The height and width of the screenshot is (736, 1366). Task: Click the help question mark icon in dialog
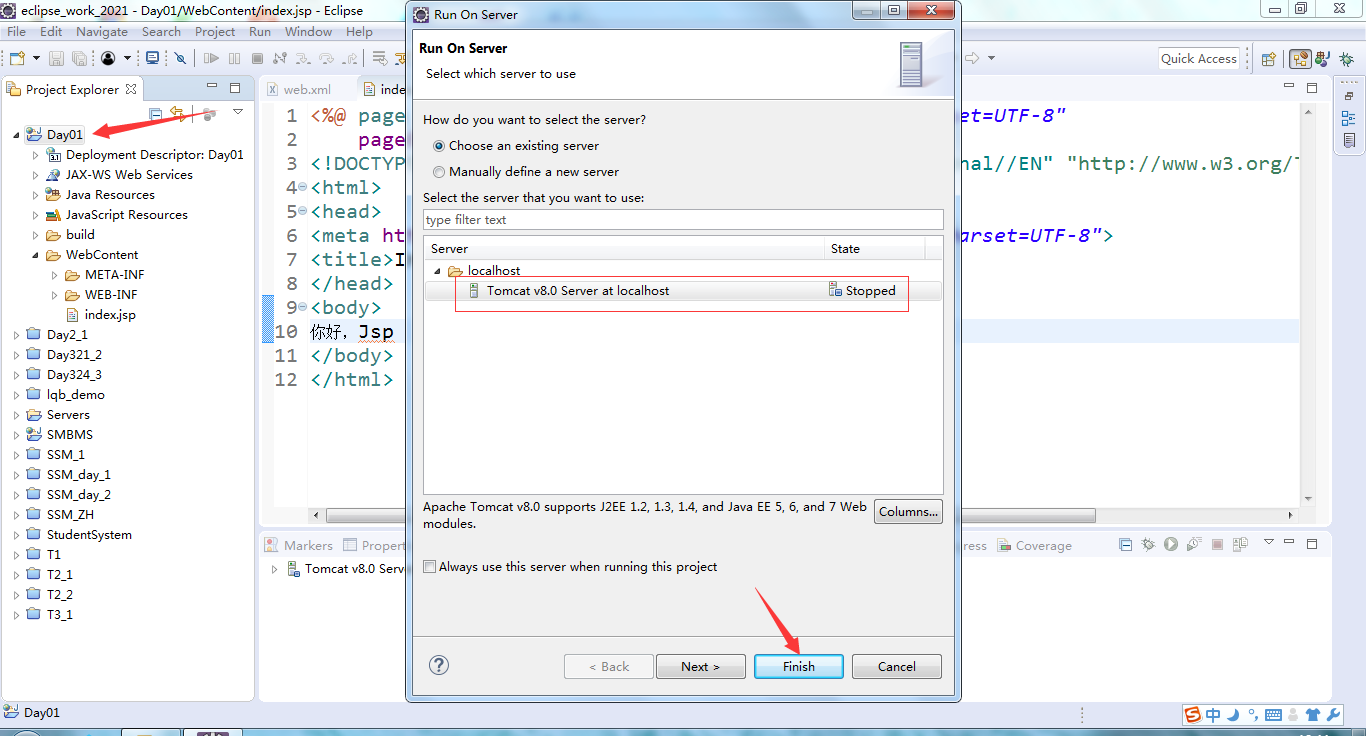click(439, 665)
